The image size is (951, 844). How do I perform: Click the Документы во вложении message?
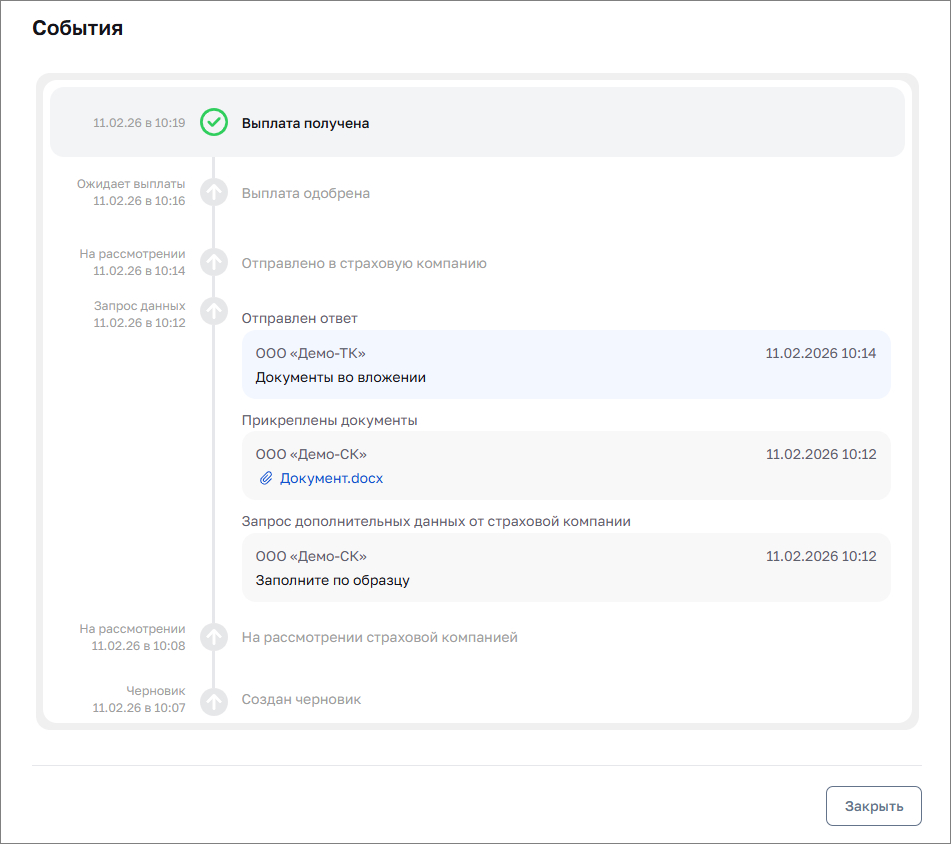coord(340,378)
